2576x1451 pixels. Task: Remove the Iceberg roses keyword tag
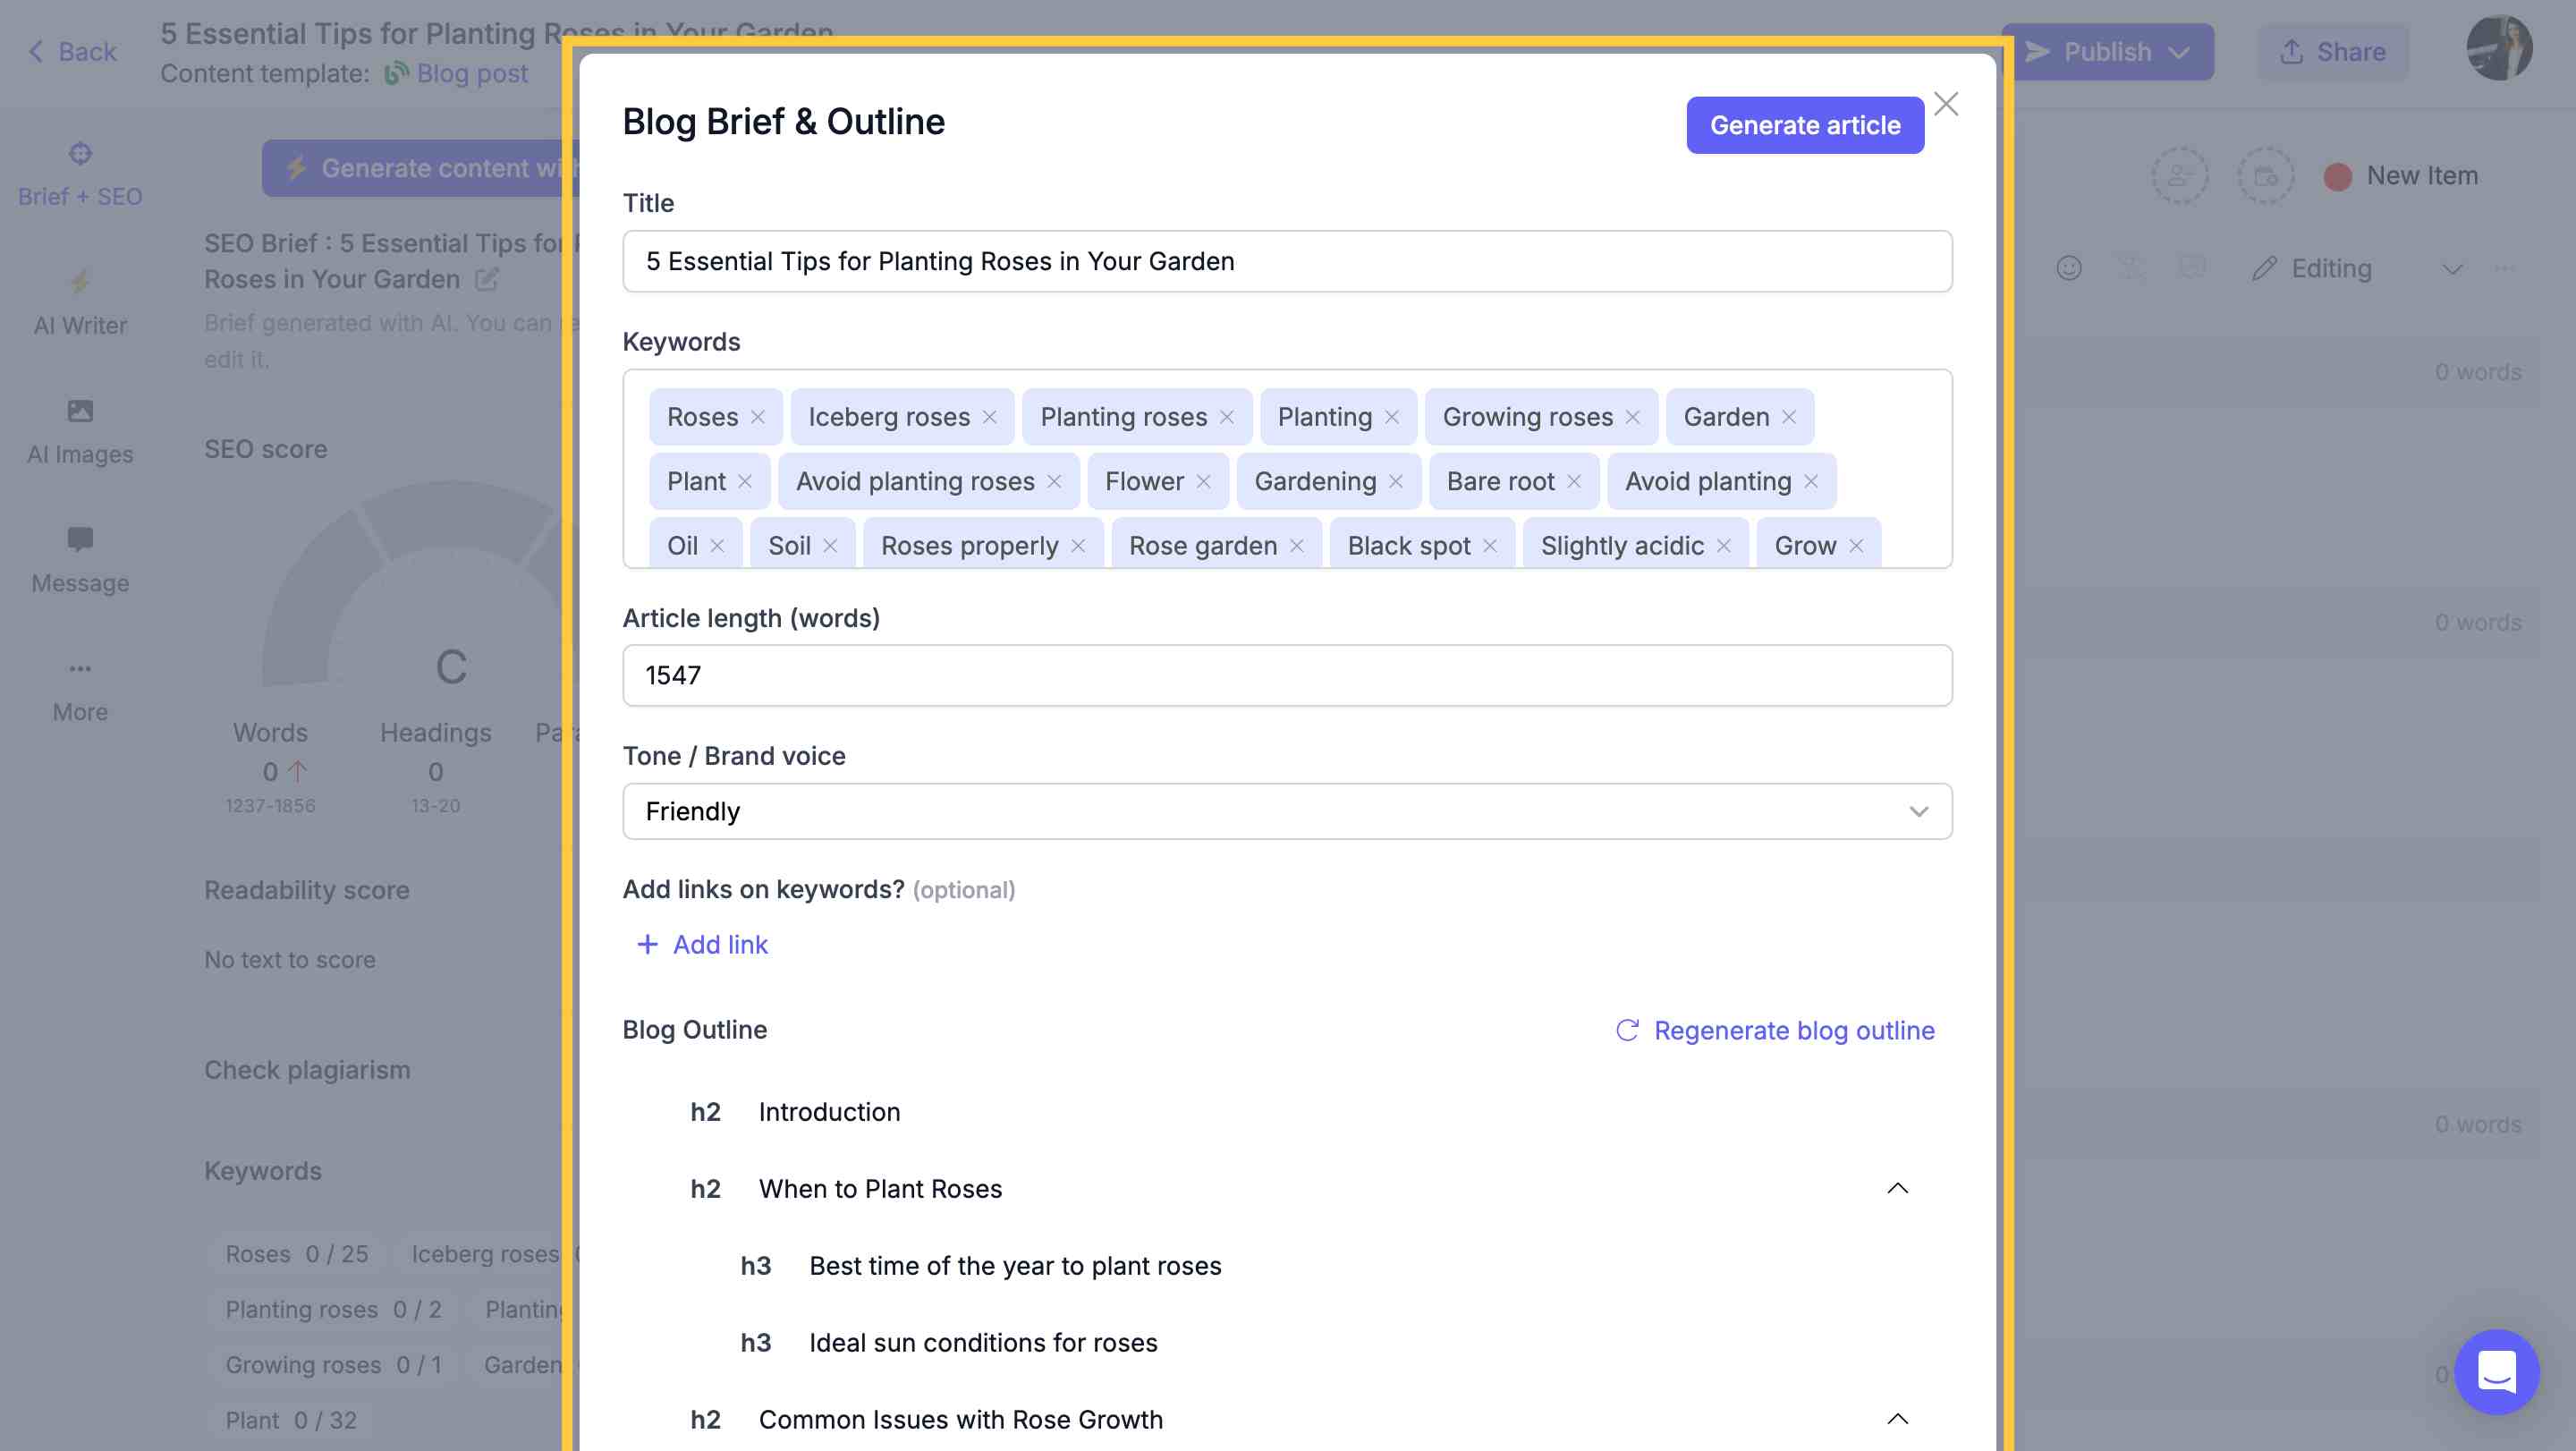990,417
